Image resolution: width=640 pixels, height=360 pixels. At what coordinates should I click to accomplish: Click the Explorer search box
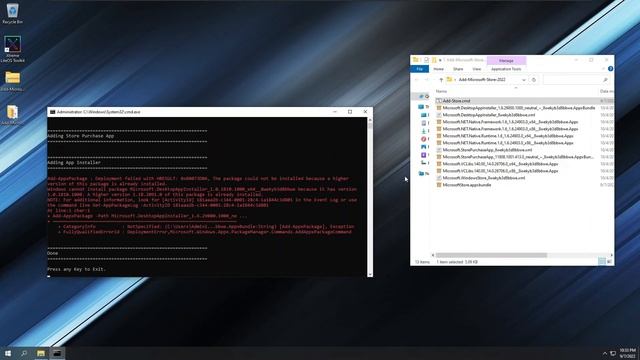pos(576,80)
